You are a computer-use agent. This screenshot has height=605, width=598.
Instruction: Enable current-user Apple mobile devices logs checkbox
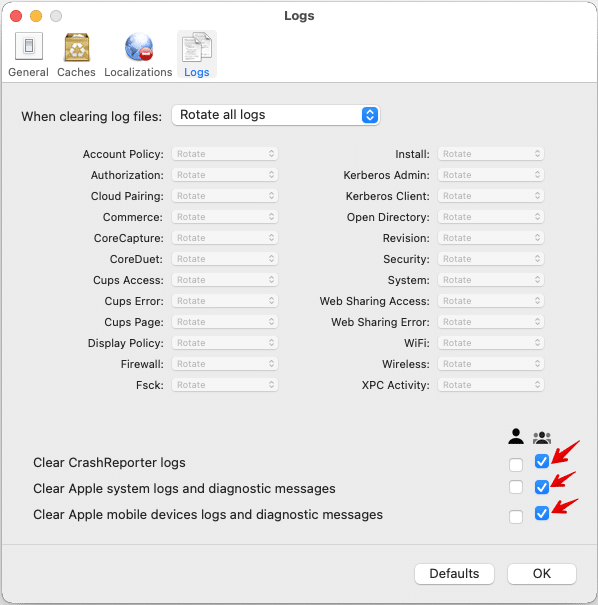point(516,516)
